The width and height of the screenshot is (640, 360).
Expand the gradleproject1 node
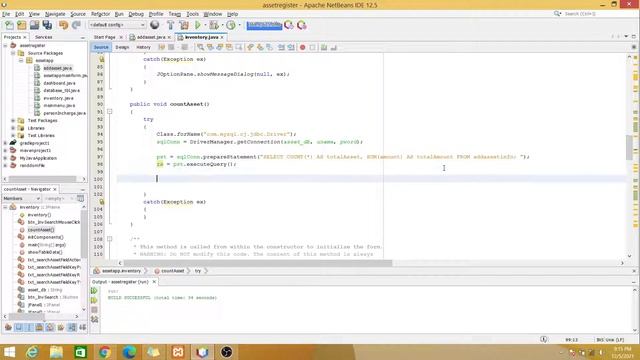[x=5, y=143]
